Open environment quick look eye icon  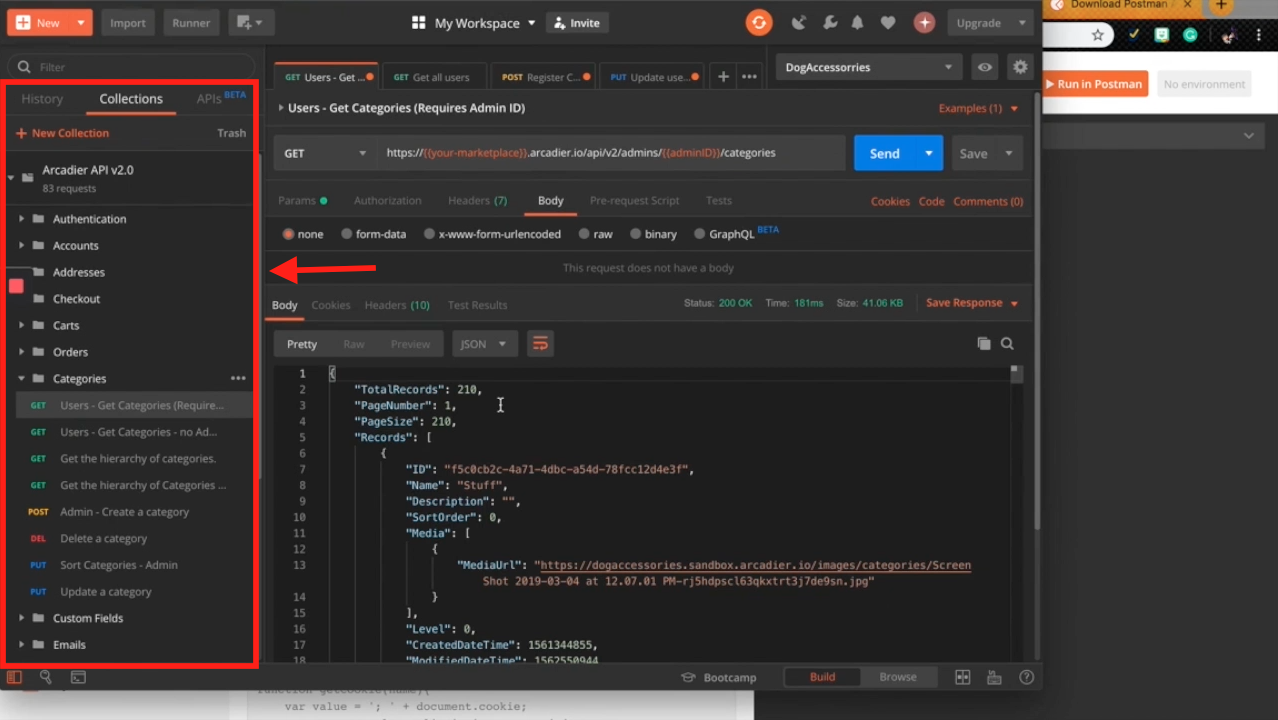coord(985,67)
